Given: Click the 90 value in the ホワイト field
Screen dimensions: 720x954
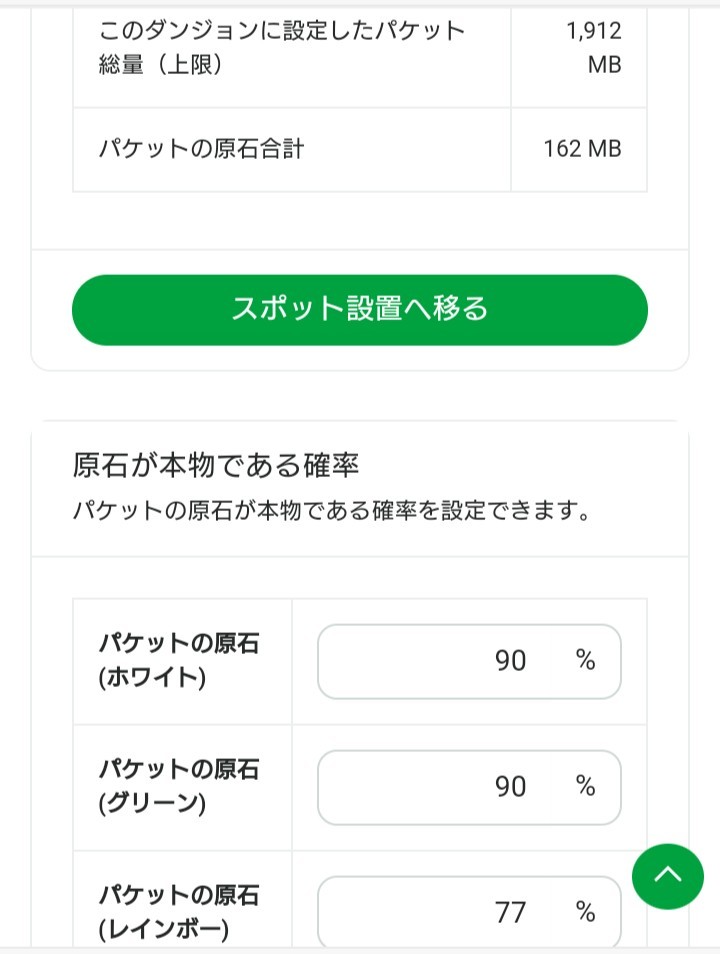Looking at the screenshot, I should 510,661.
